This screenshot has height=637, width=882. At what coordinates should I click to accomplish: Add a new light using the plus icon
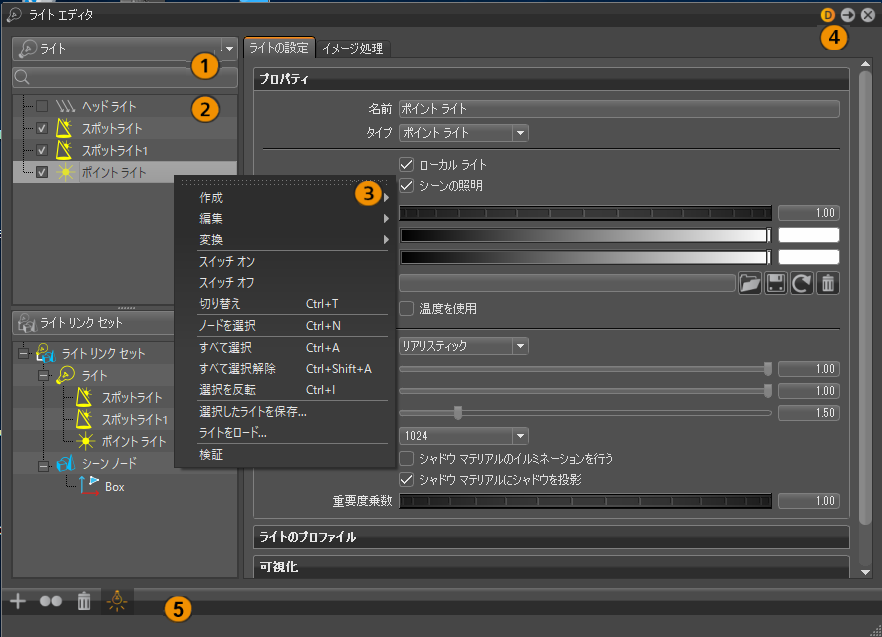(17, 601)
